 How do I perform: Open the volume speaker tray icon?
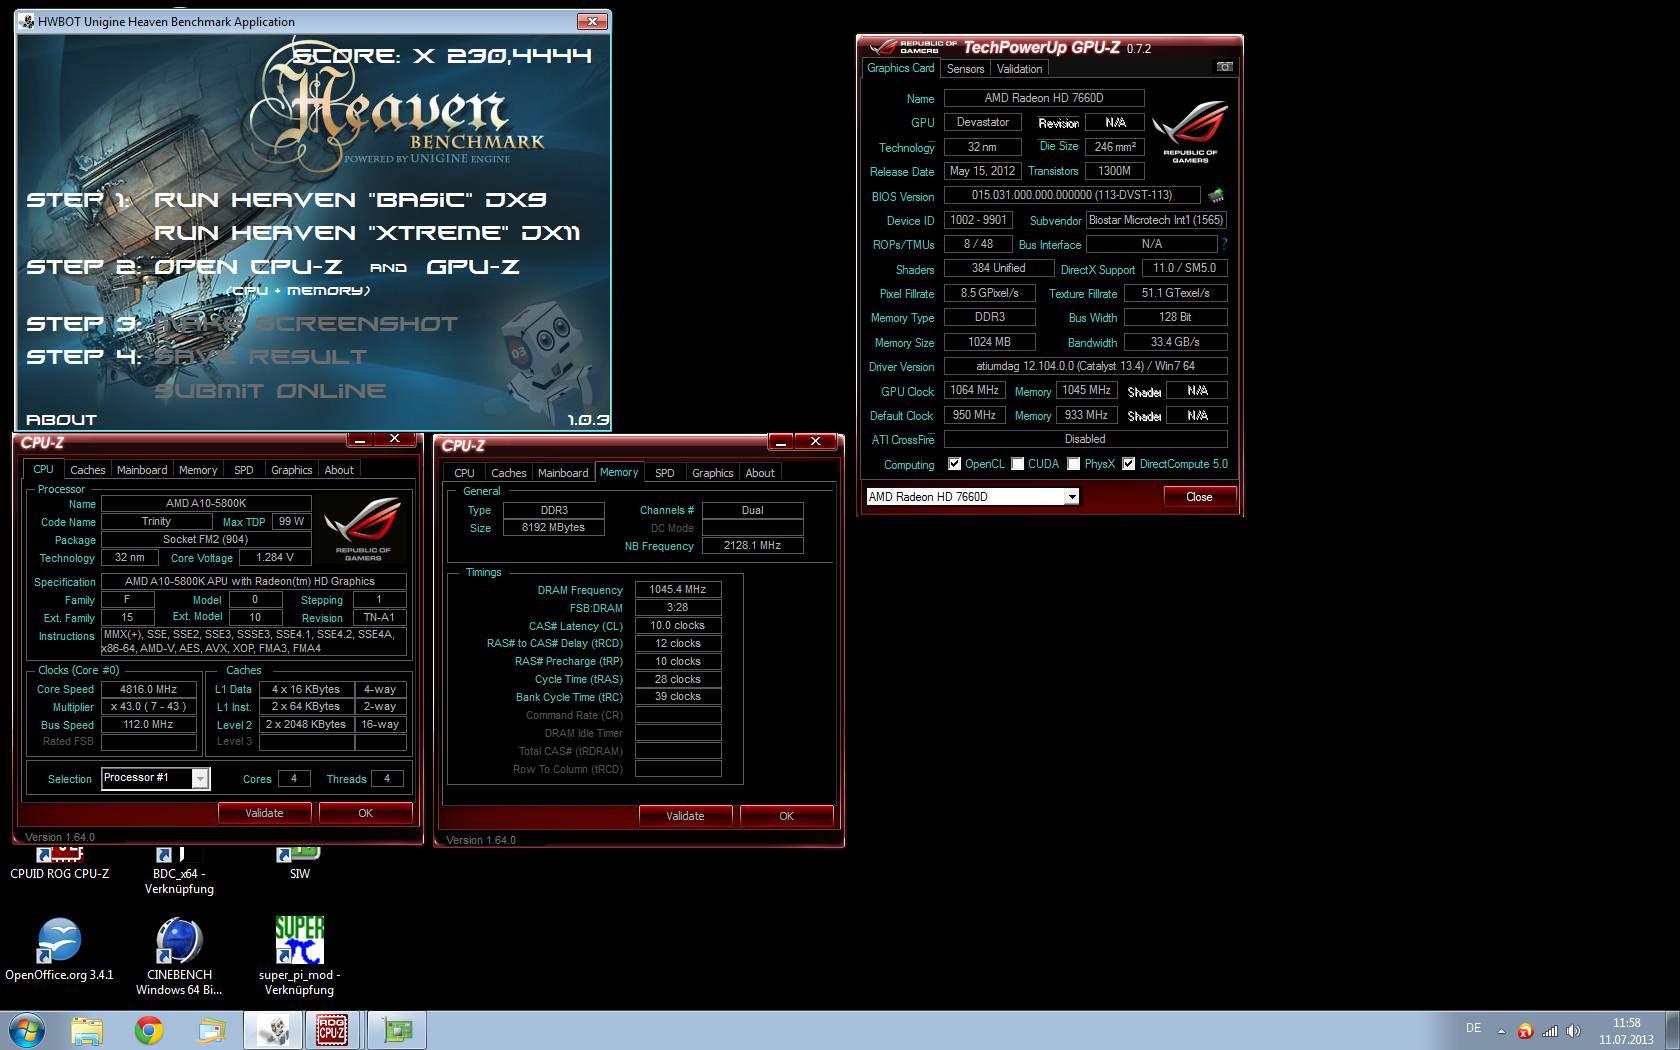[x=1573, y=1031]
